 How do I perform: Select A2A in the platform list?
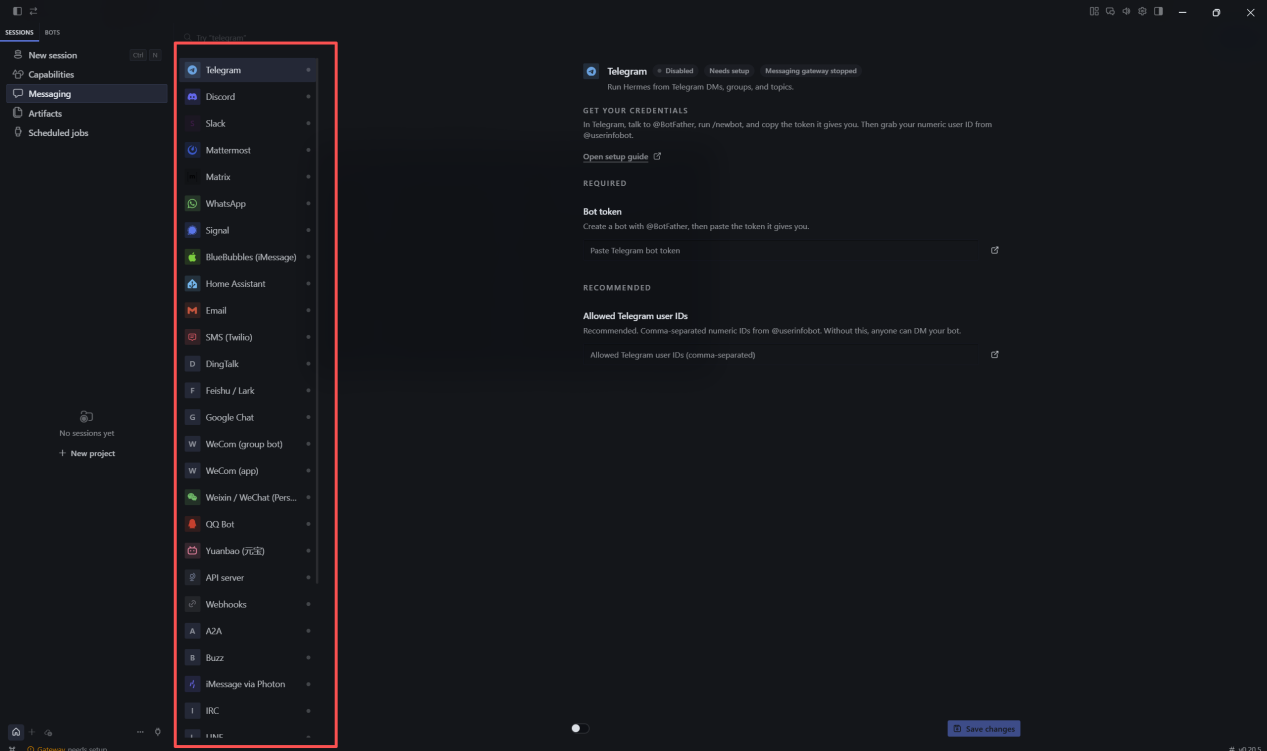(248, 631)
